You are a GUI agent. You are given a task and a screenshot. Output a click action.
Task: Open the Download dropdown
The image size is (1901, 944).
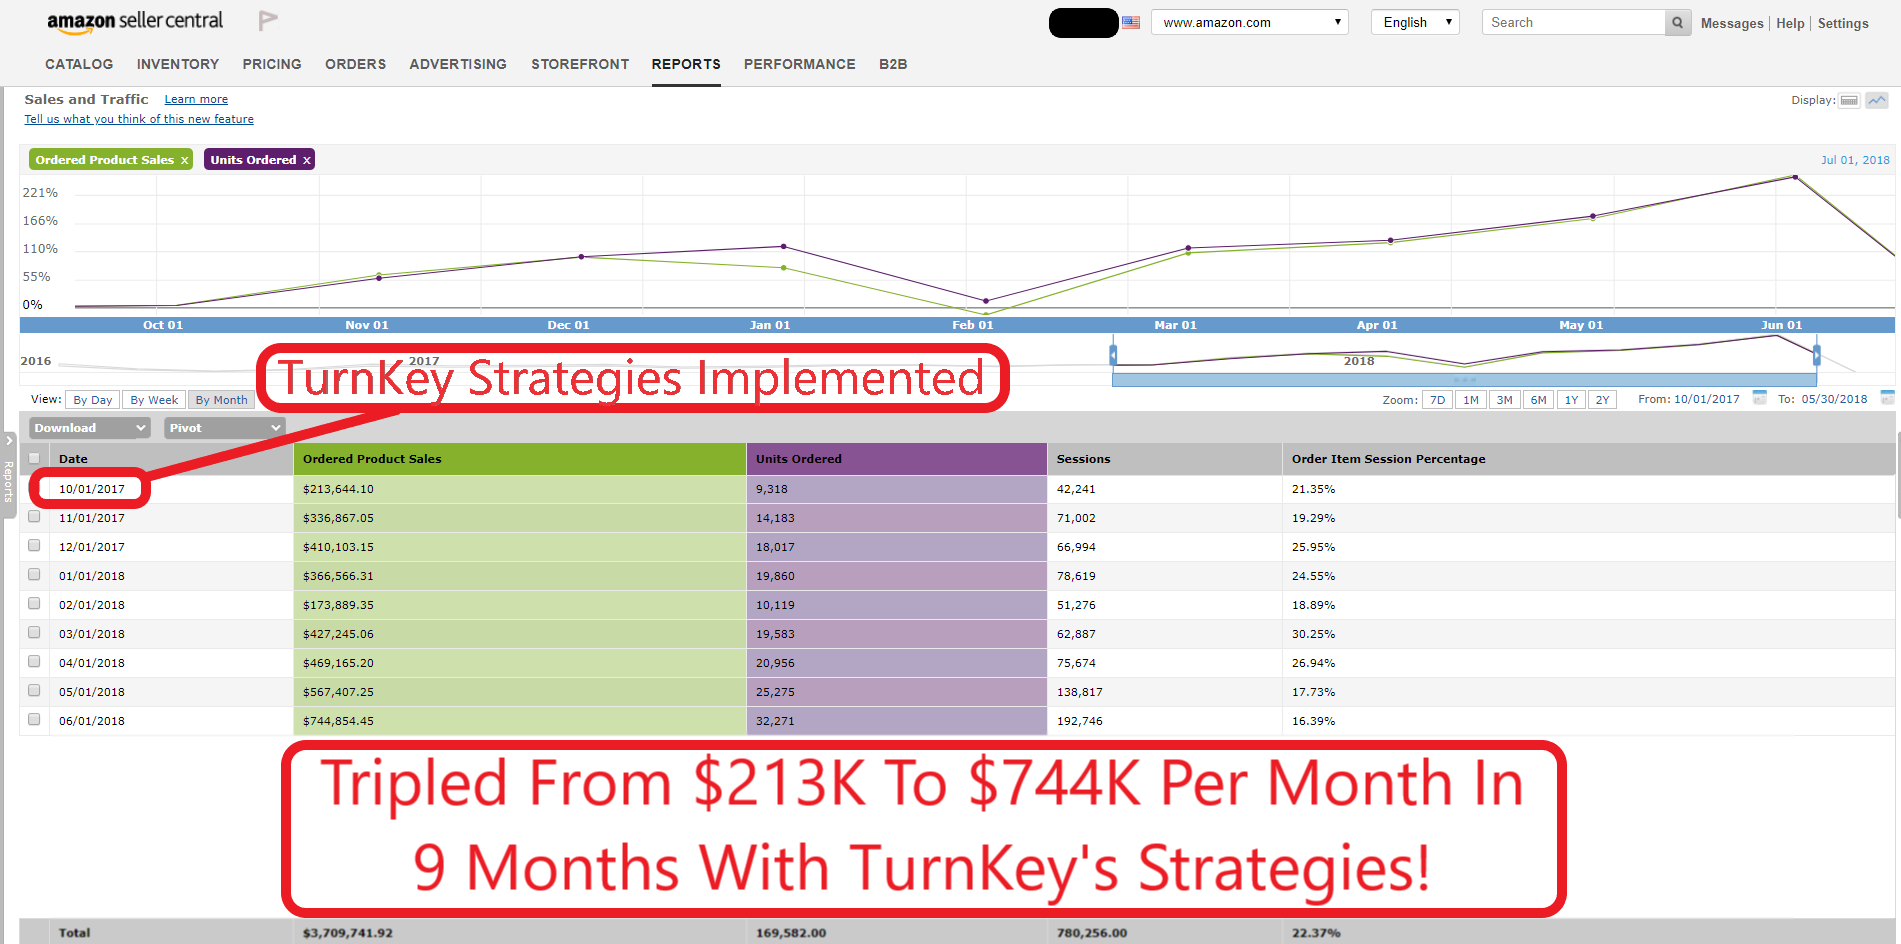coord(90,428)
